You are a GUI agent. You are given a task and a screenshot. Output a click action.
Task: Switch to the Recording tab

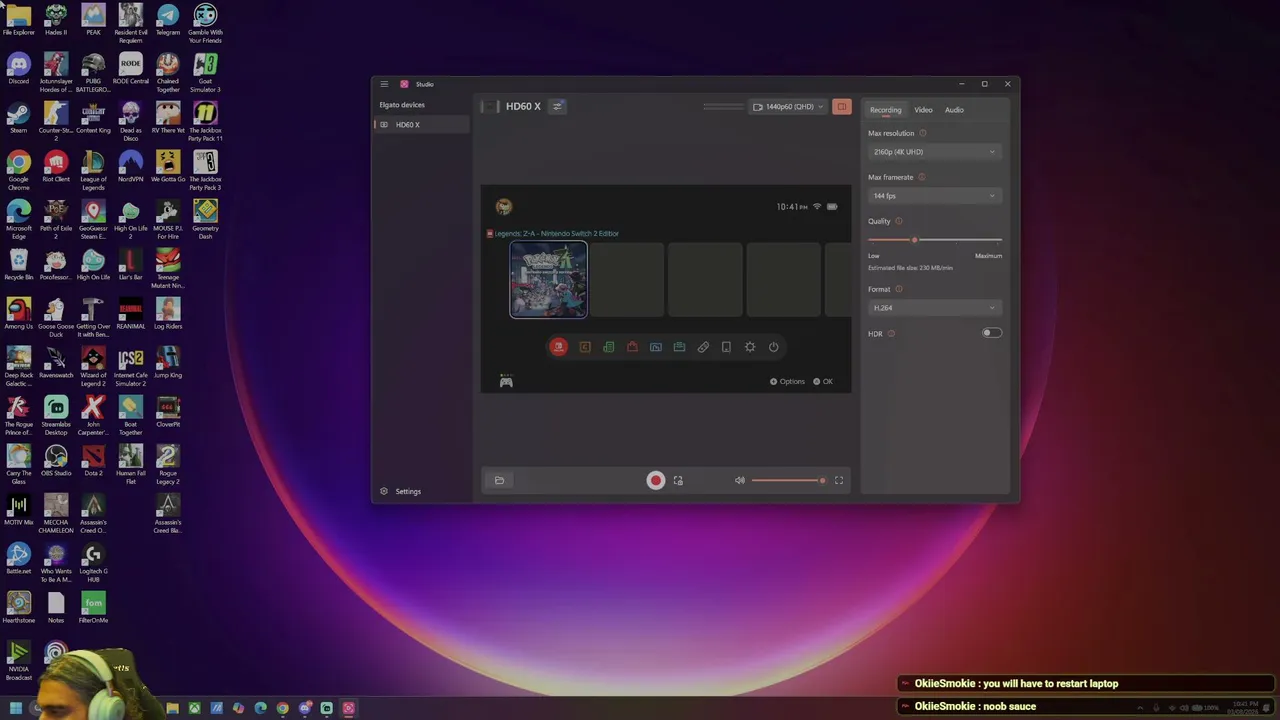click(x=885, y=110)
